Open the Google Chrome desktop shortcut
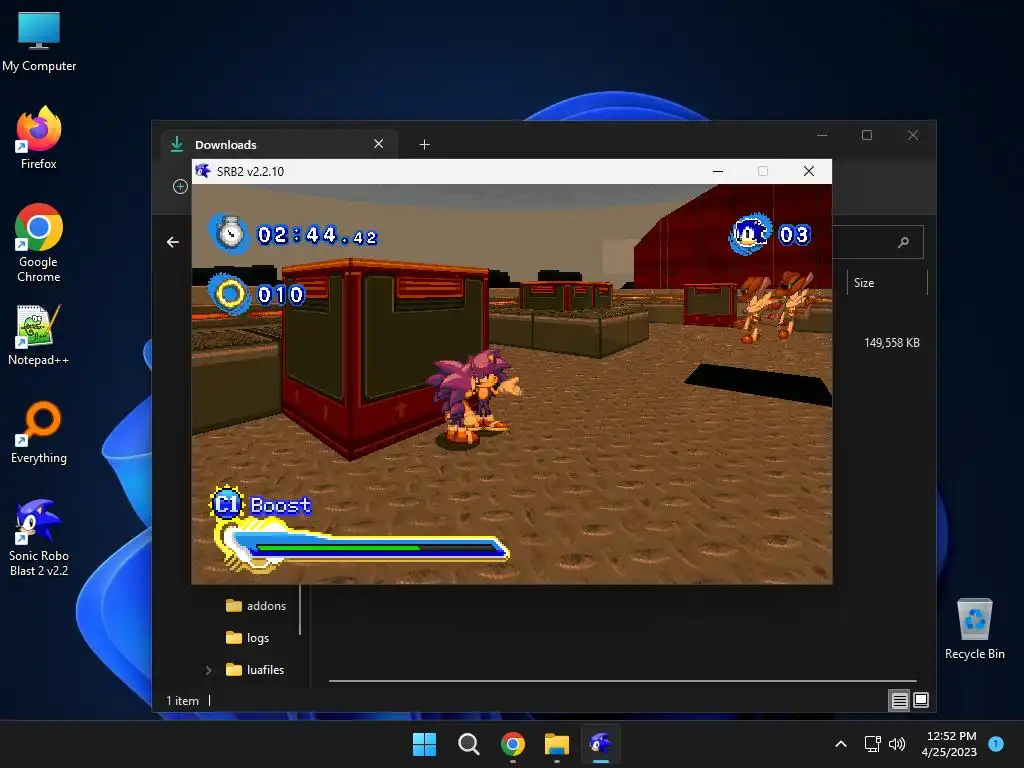This screenshot has width=1024, height=768. [x=39, y=244]
